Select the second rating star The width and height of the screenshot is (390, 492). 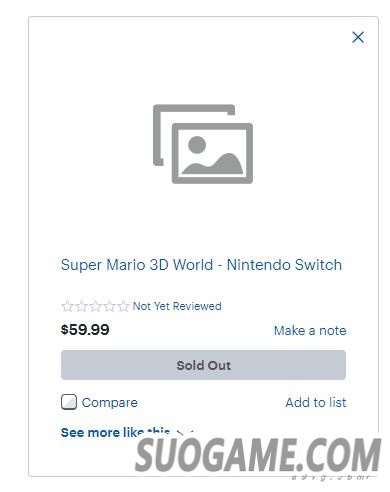(x=81, y=306)
